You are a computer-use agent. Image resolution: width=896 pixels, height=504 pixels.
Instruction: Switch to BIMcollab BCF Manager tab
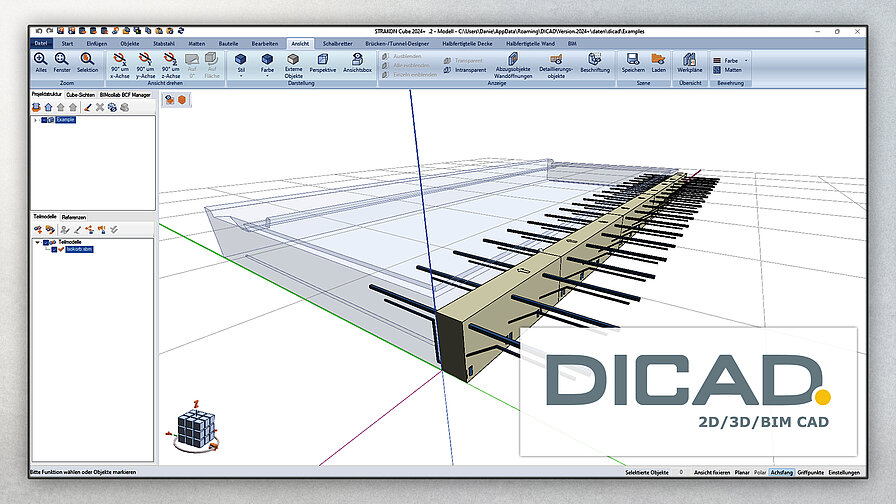click(x=125, y=95)
